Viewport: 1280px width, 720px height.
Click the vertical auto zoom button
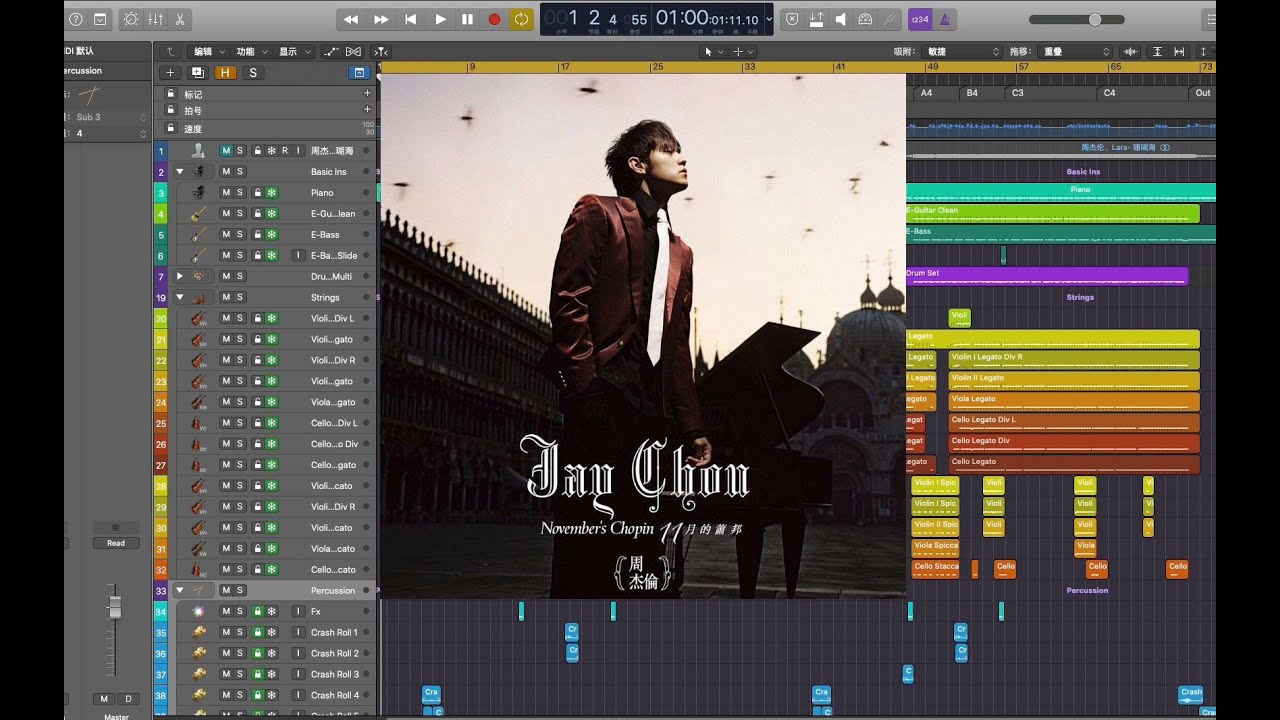(1158, 51)
